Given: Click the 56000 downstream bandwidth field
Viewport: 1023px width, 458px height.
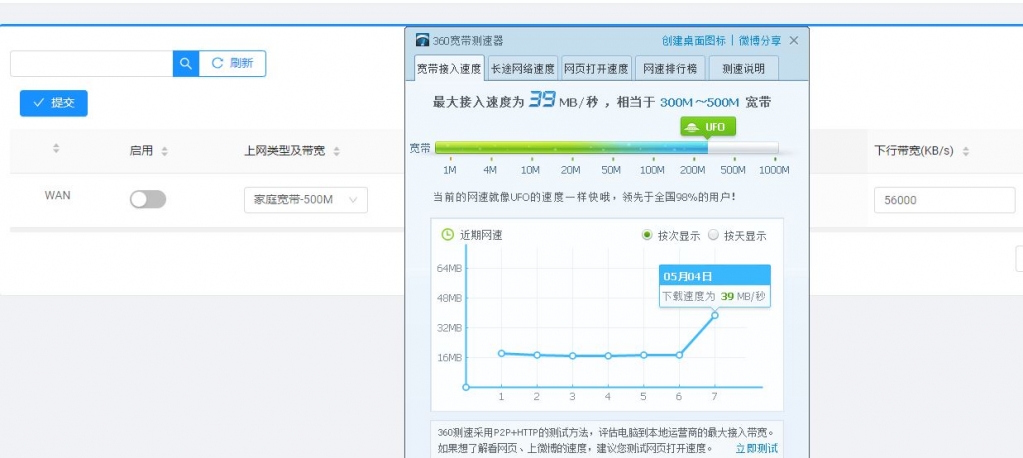Looking at the screenshot, I should click(x=945, y=200).
